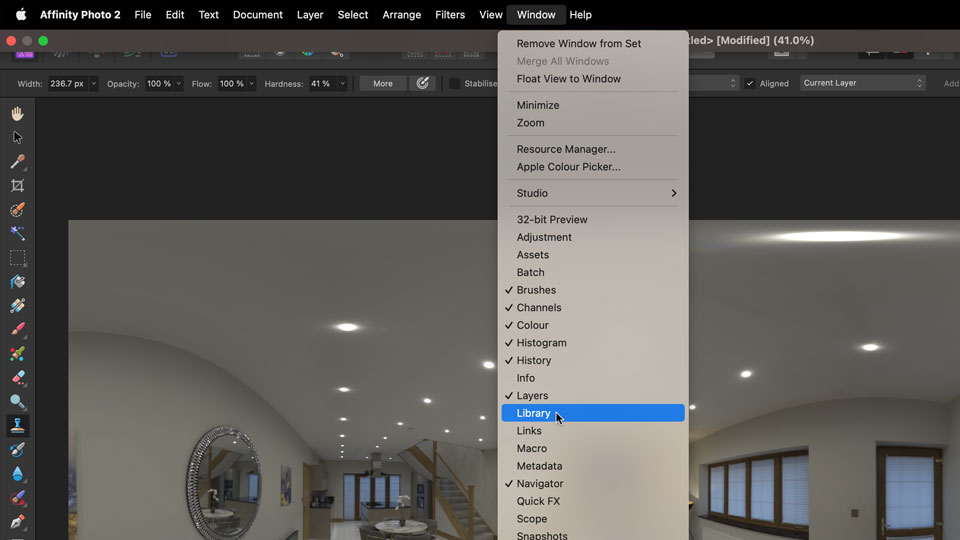Image resolution: width=960 pixels, height=540 pixels.
Task: Click the Flow percentage field
Action: (232, 83)
